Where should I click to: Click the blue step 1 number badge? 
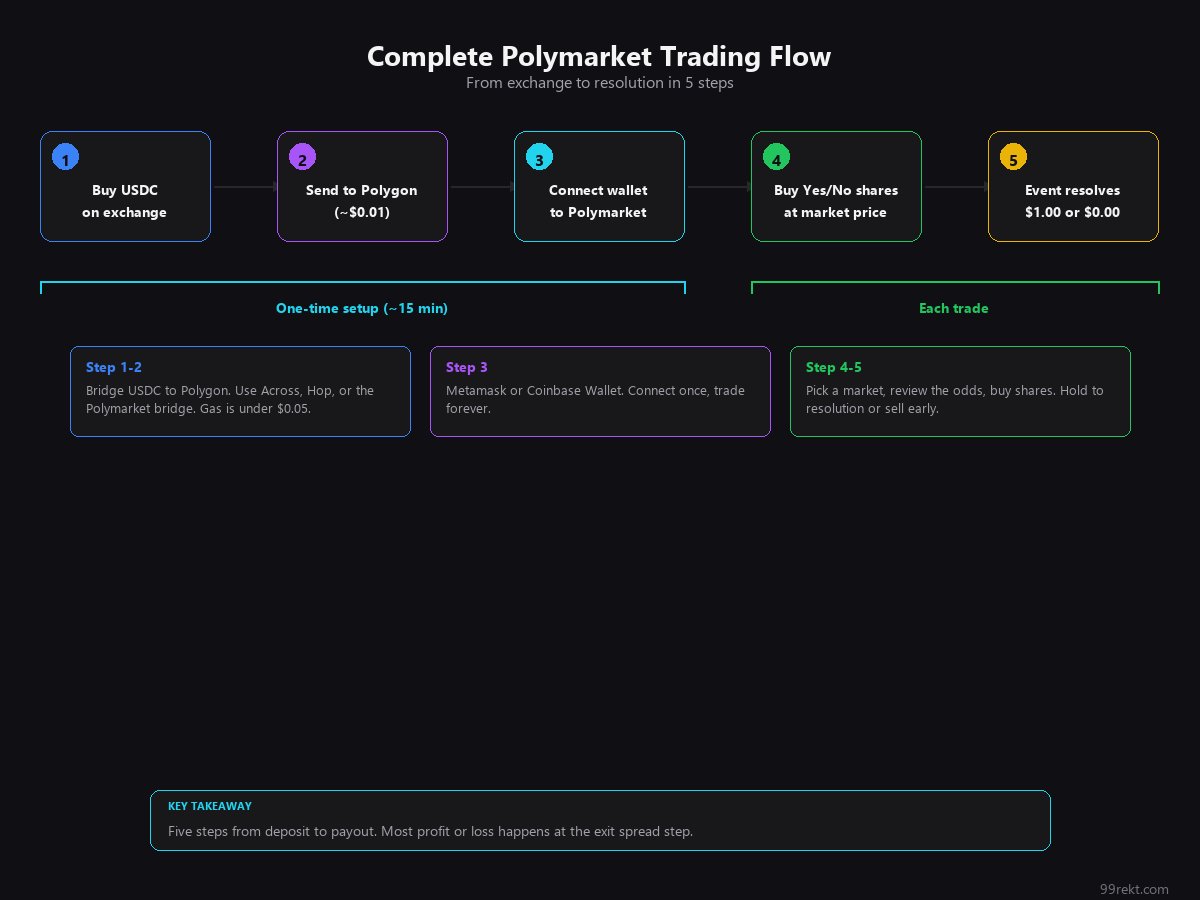[x=65, y=158]
